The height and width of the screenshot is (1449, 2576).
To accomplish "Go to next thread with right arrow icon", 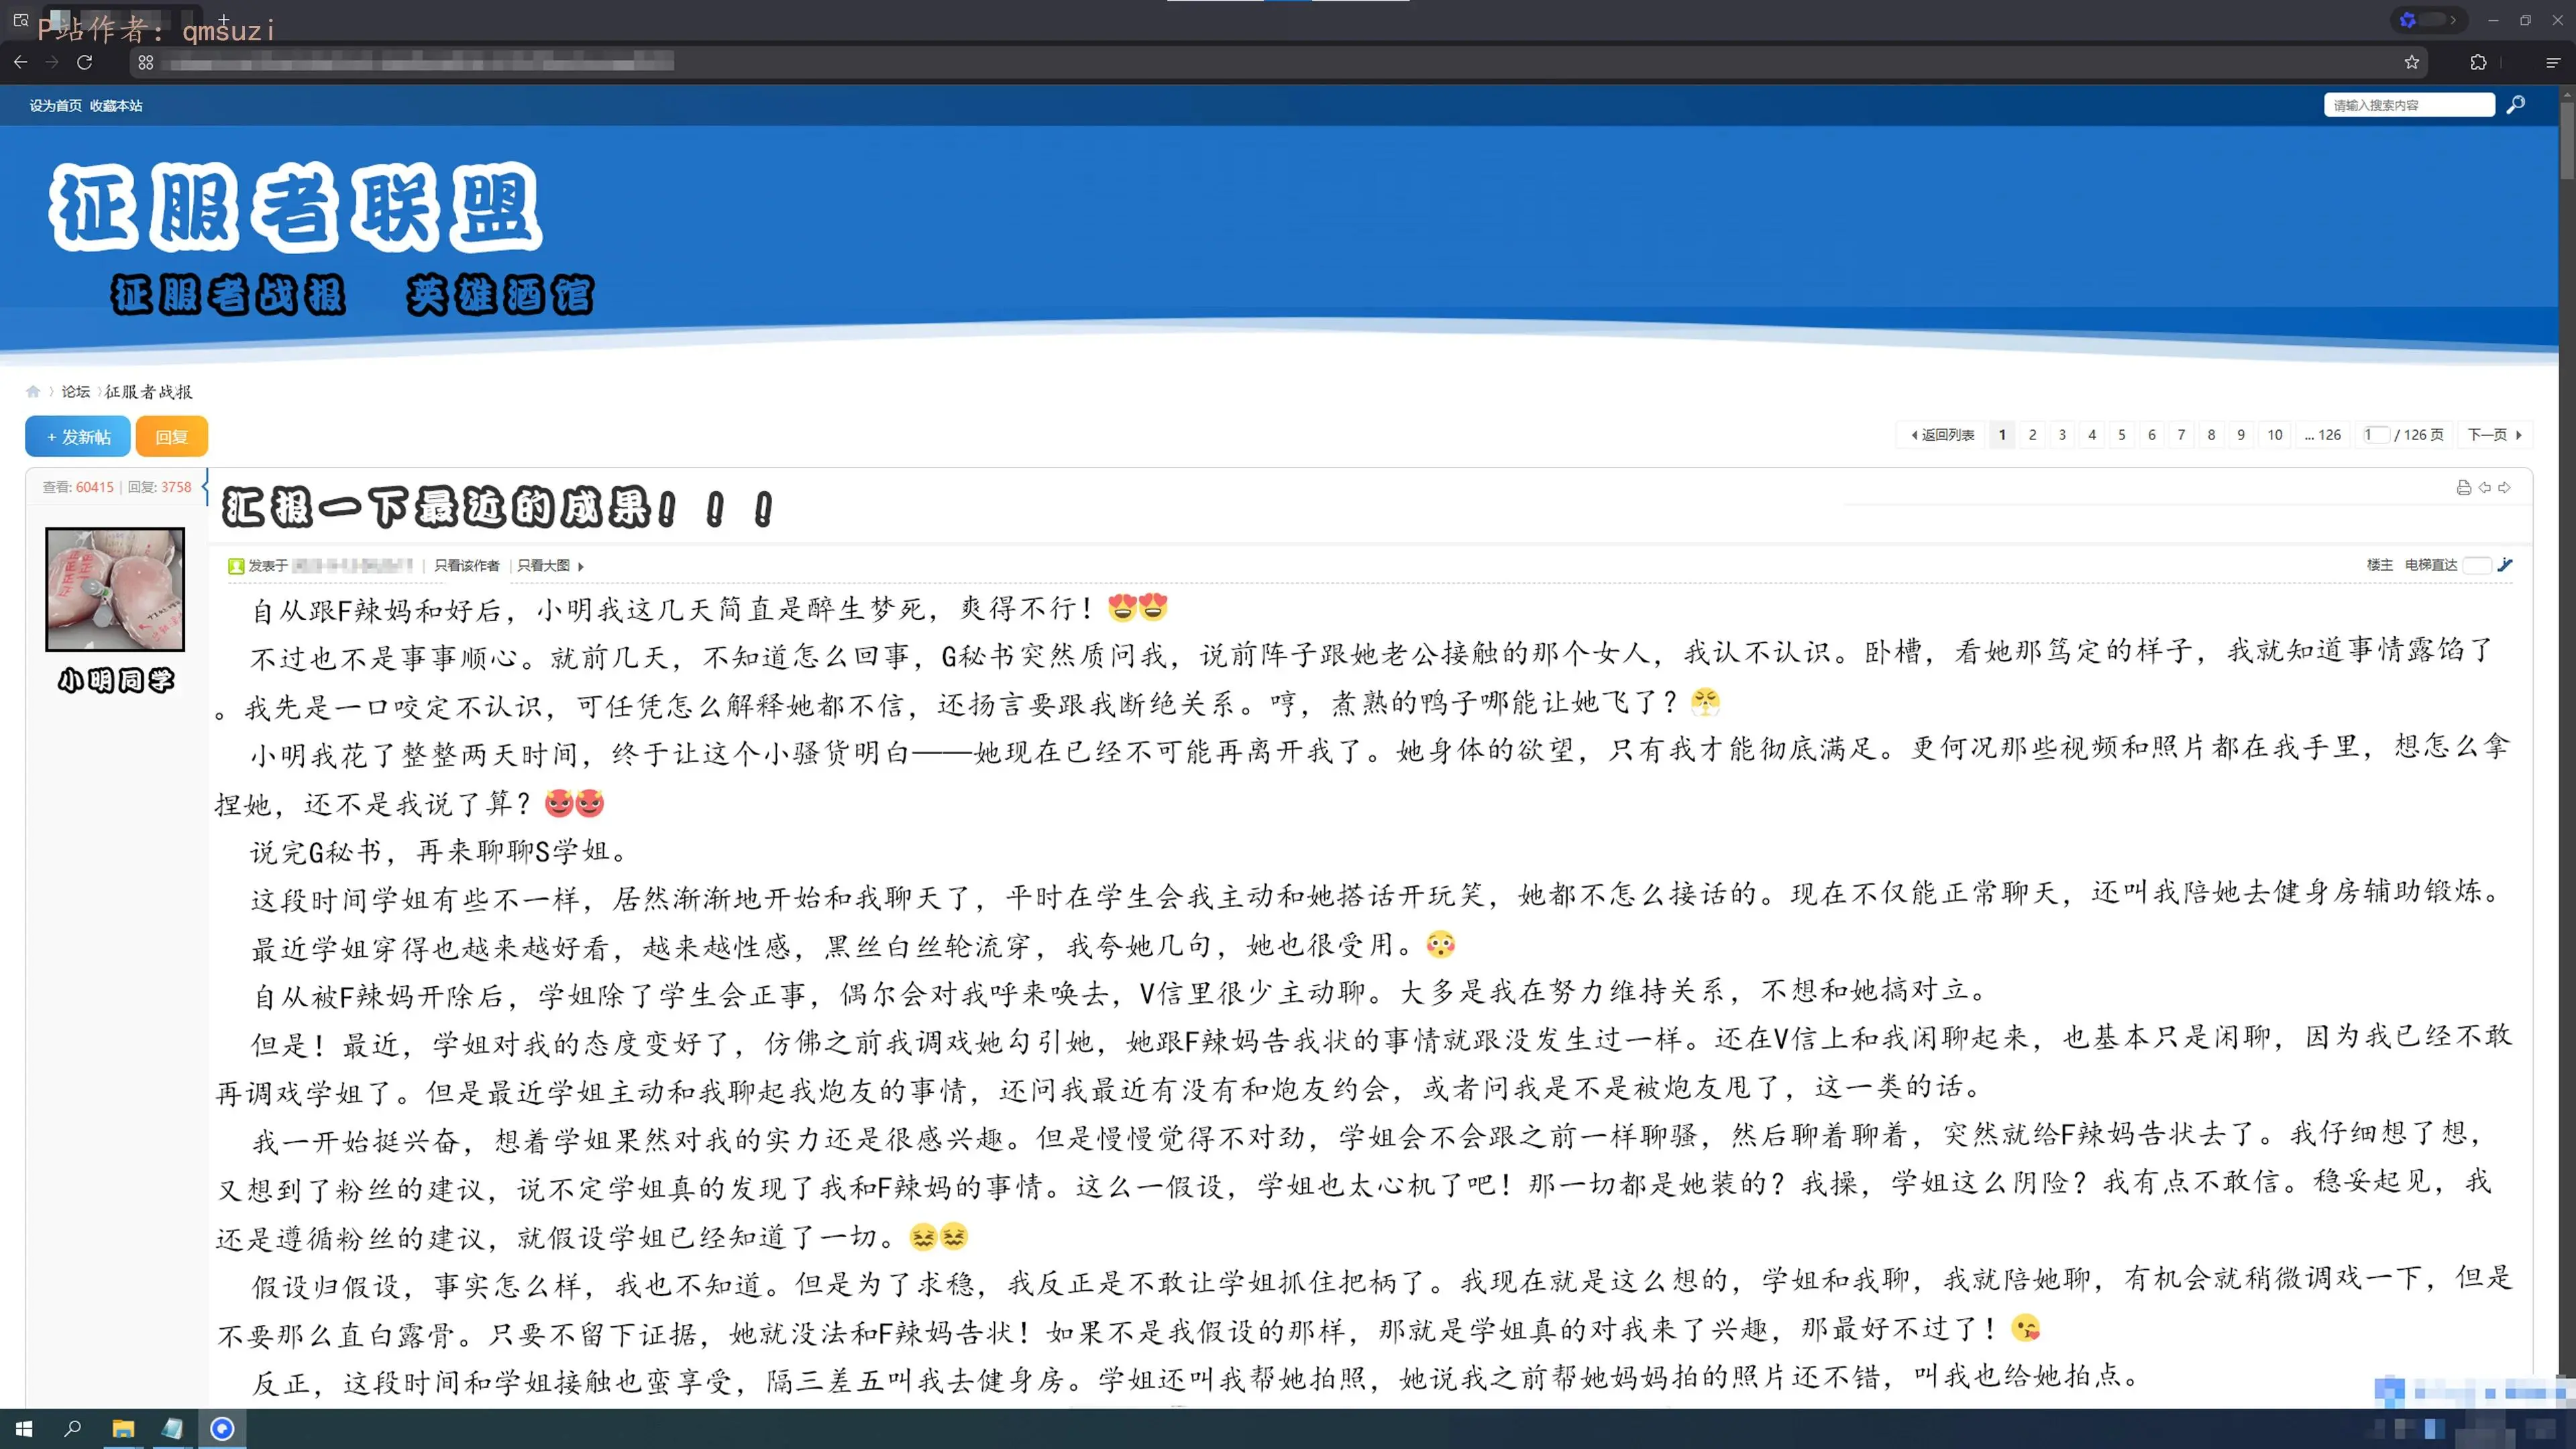I will (x=2504, y=487).
